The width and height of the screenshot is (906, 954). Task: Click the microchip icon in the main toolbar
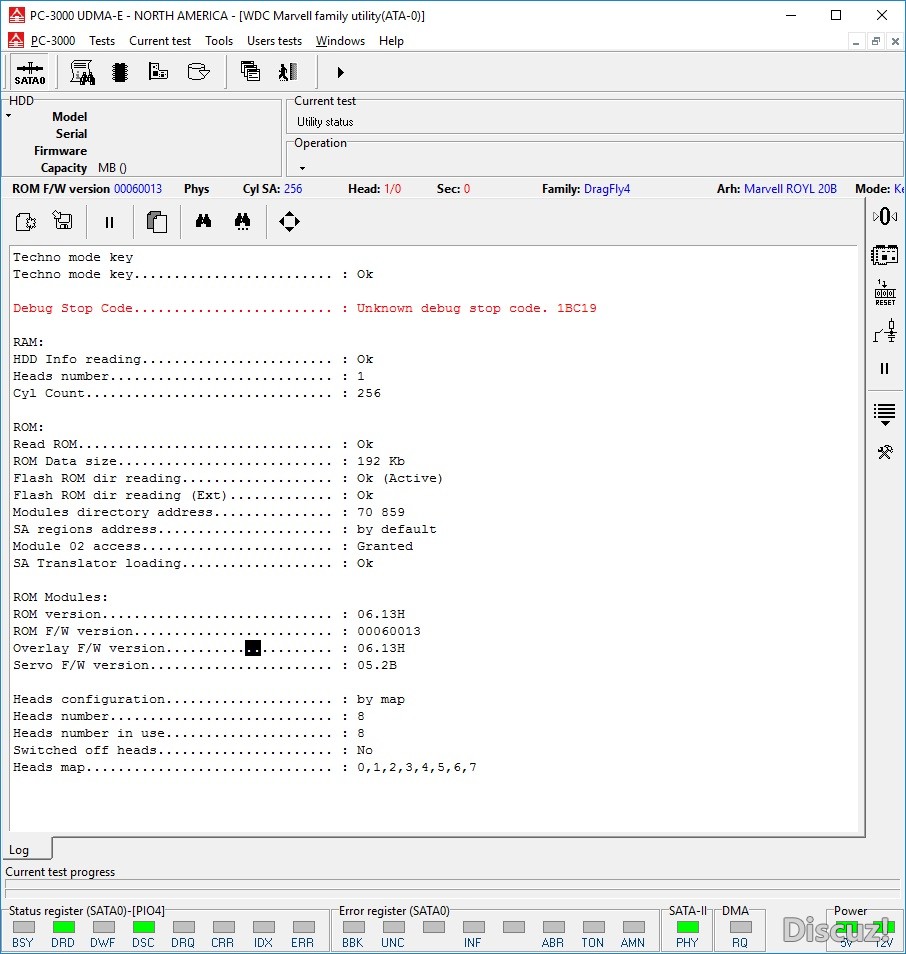point(120,72)
